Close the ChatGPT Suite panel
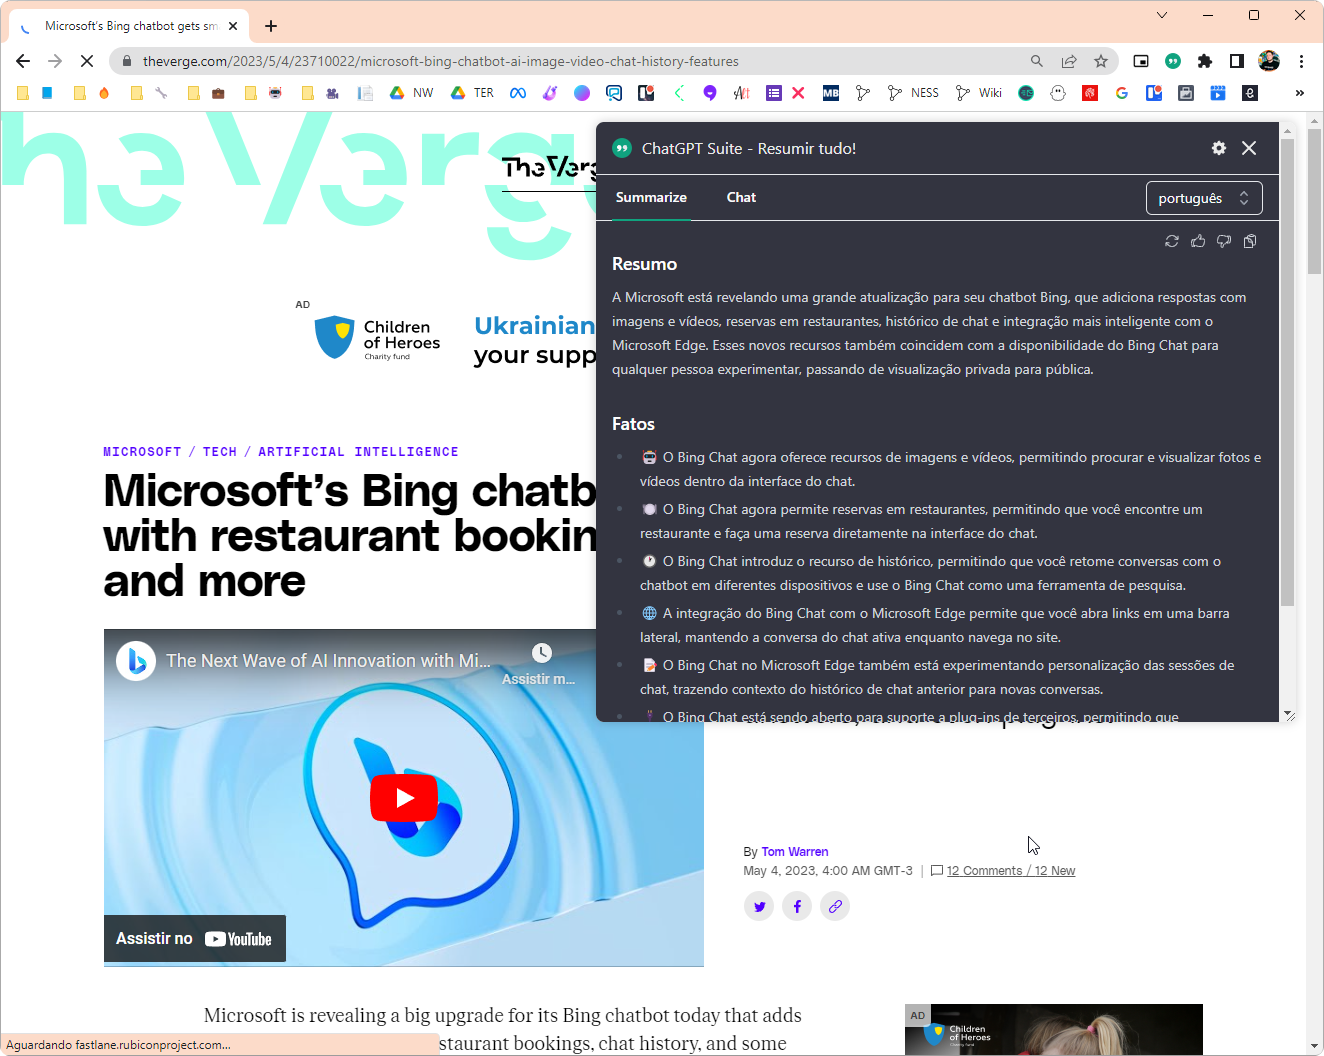The height and width of the screenshot is (1056, 1324). 1249,148
